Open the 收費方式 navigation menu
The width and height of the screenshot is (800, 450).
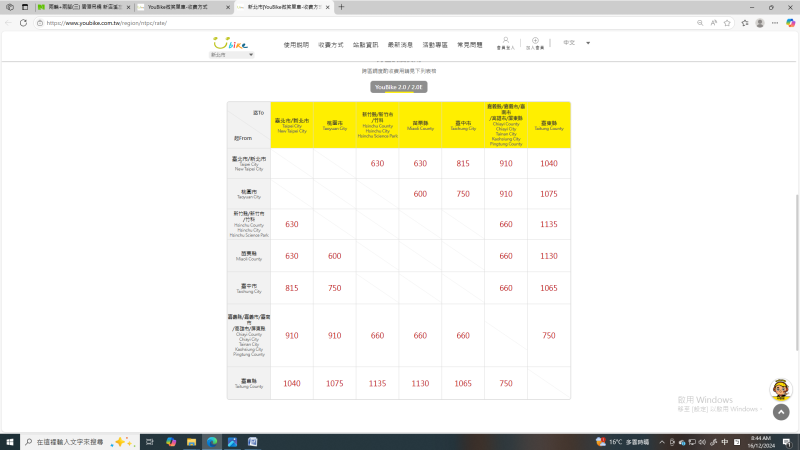(331, 45)
